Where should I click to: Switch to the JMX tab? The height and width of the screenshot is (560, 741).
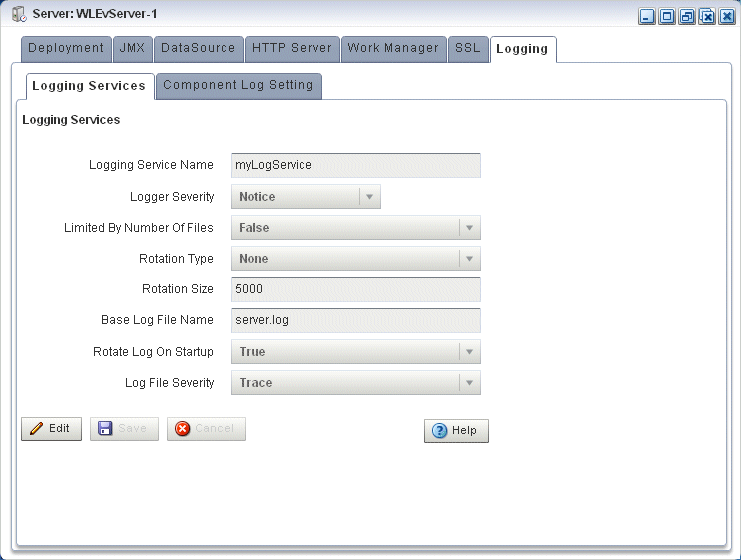click(x=133, y=49)
